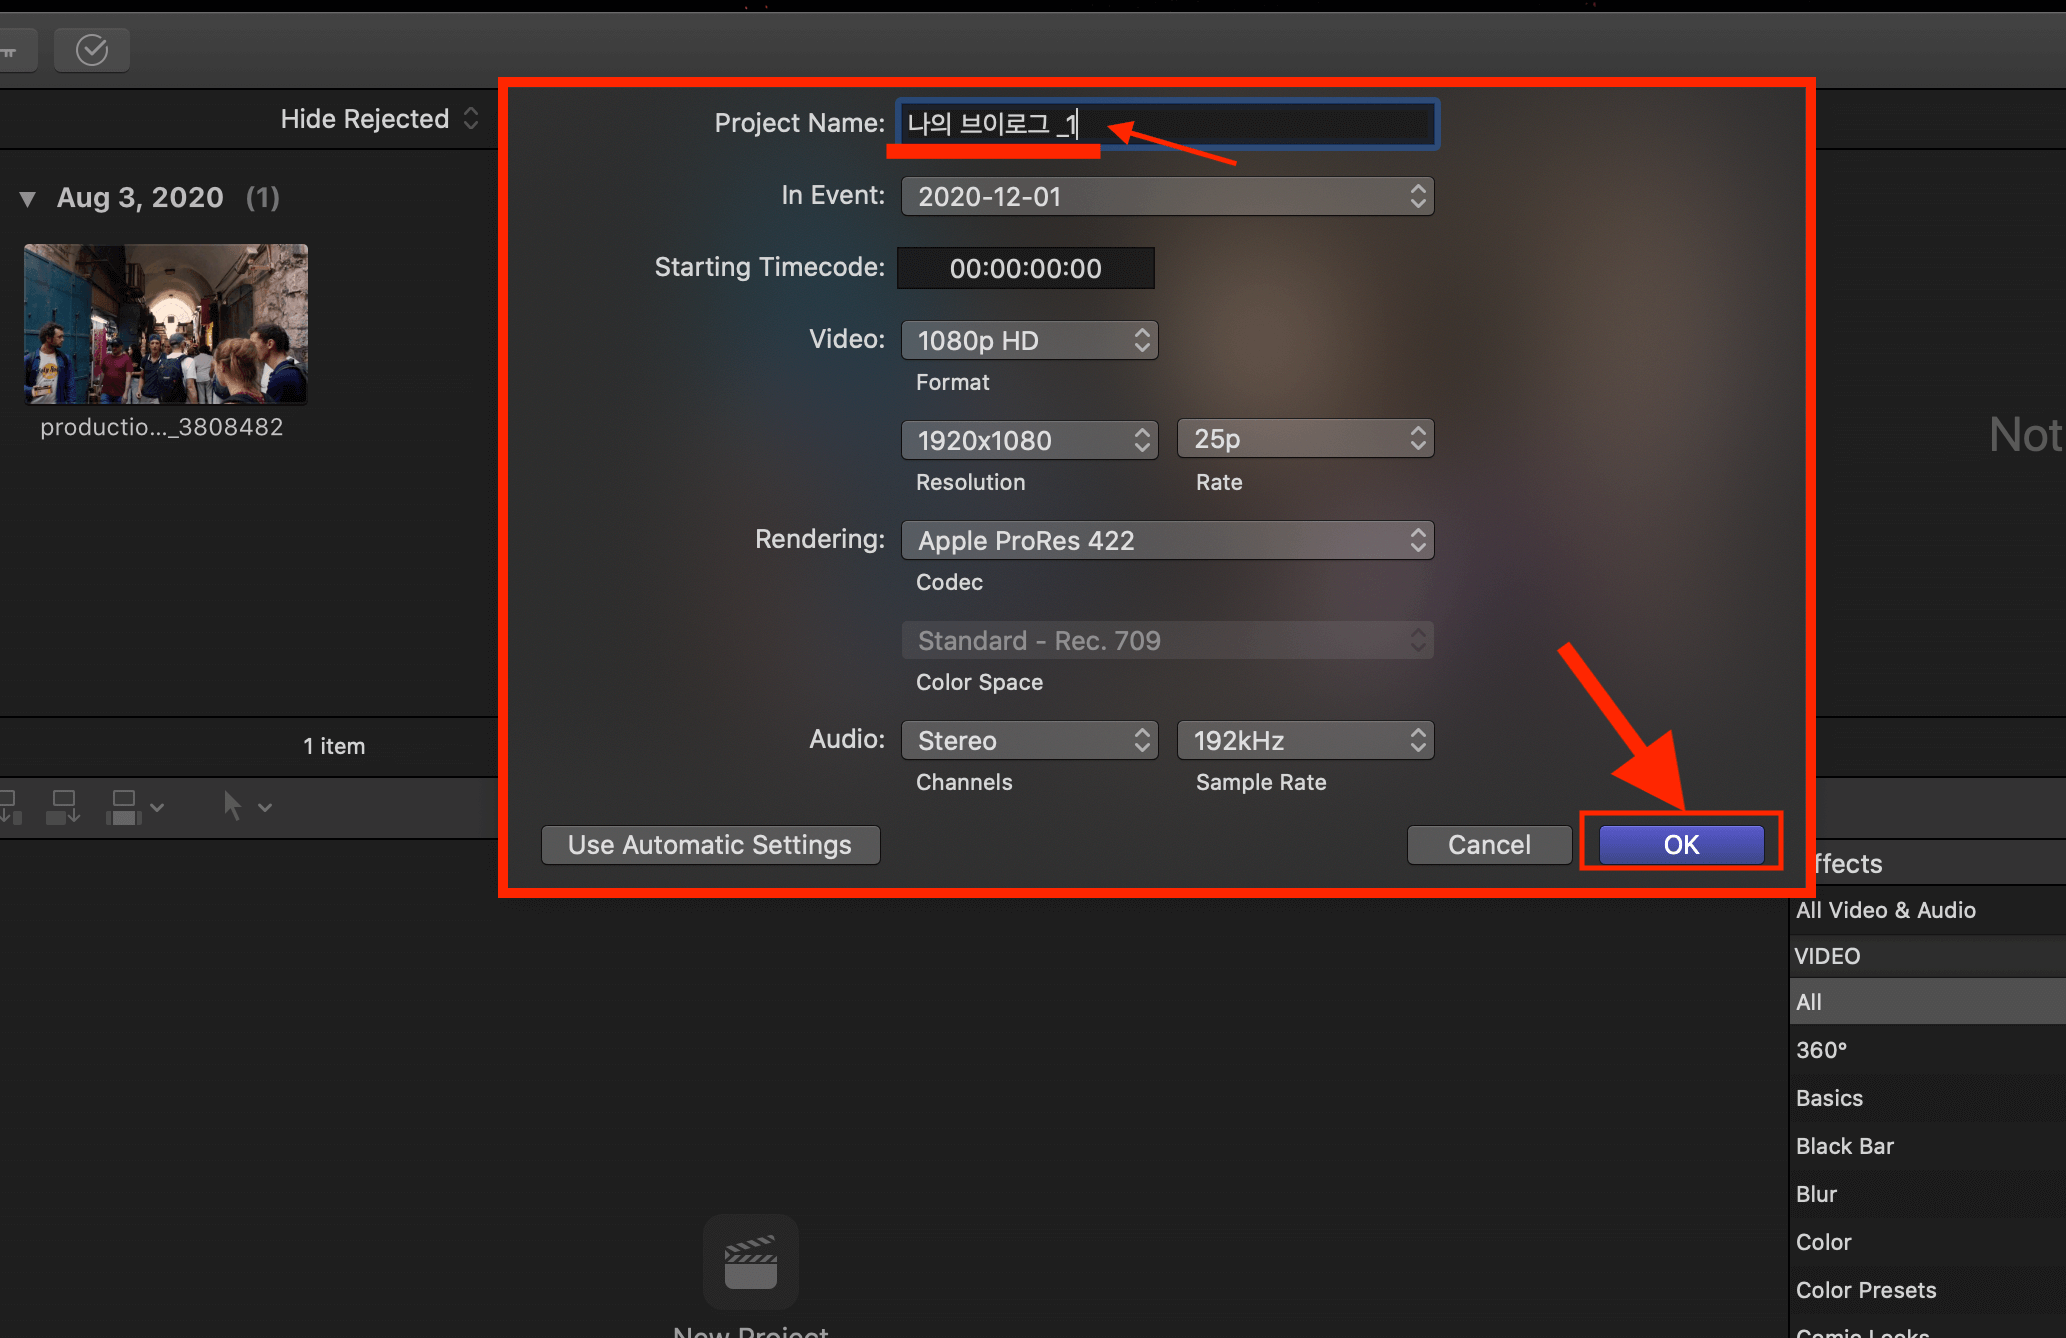The width and height of the screenshot is (2066, 1338).
Task: Select the production video clip thumbnail
Action: point(166,323)
